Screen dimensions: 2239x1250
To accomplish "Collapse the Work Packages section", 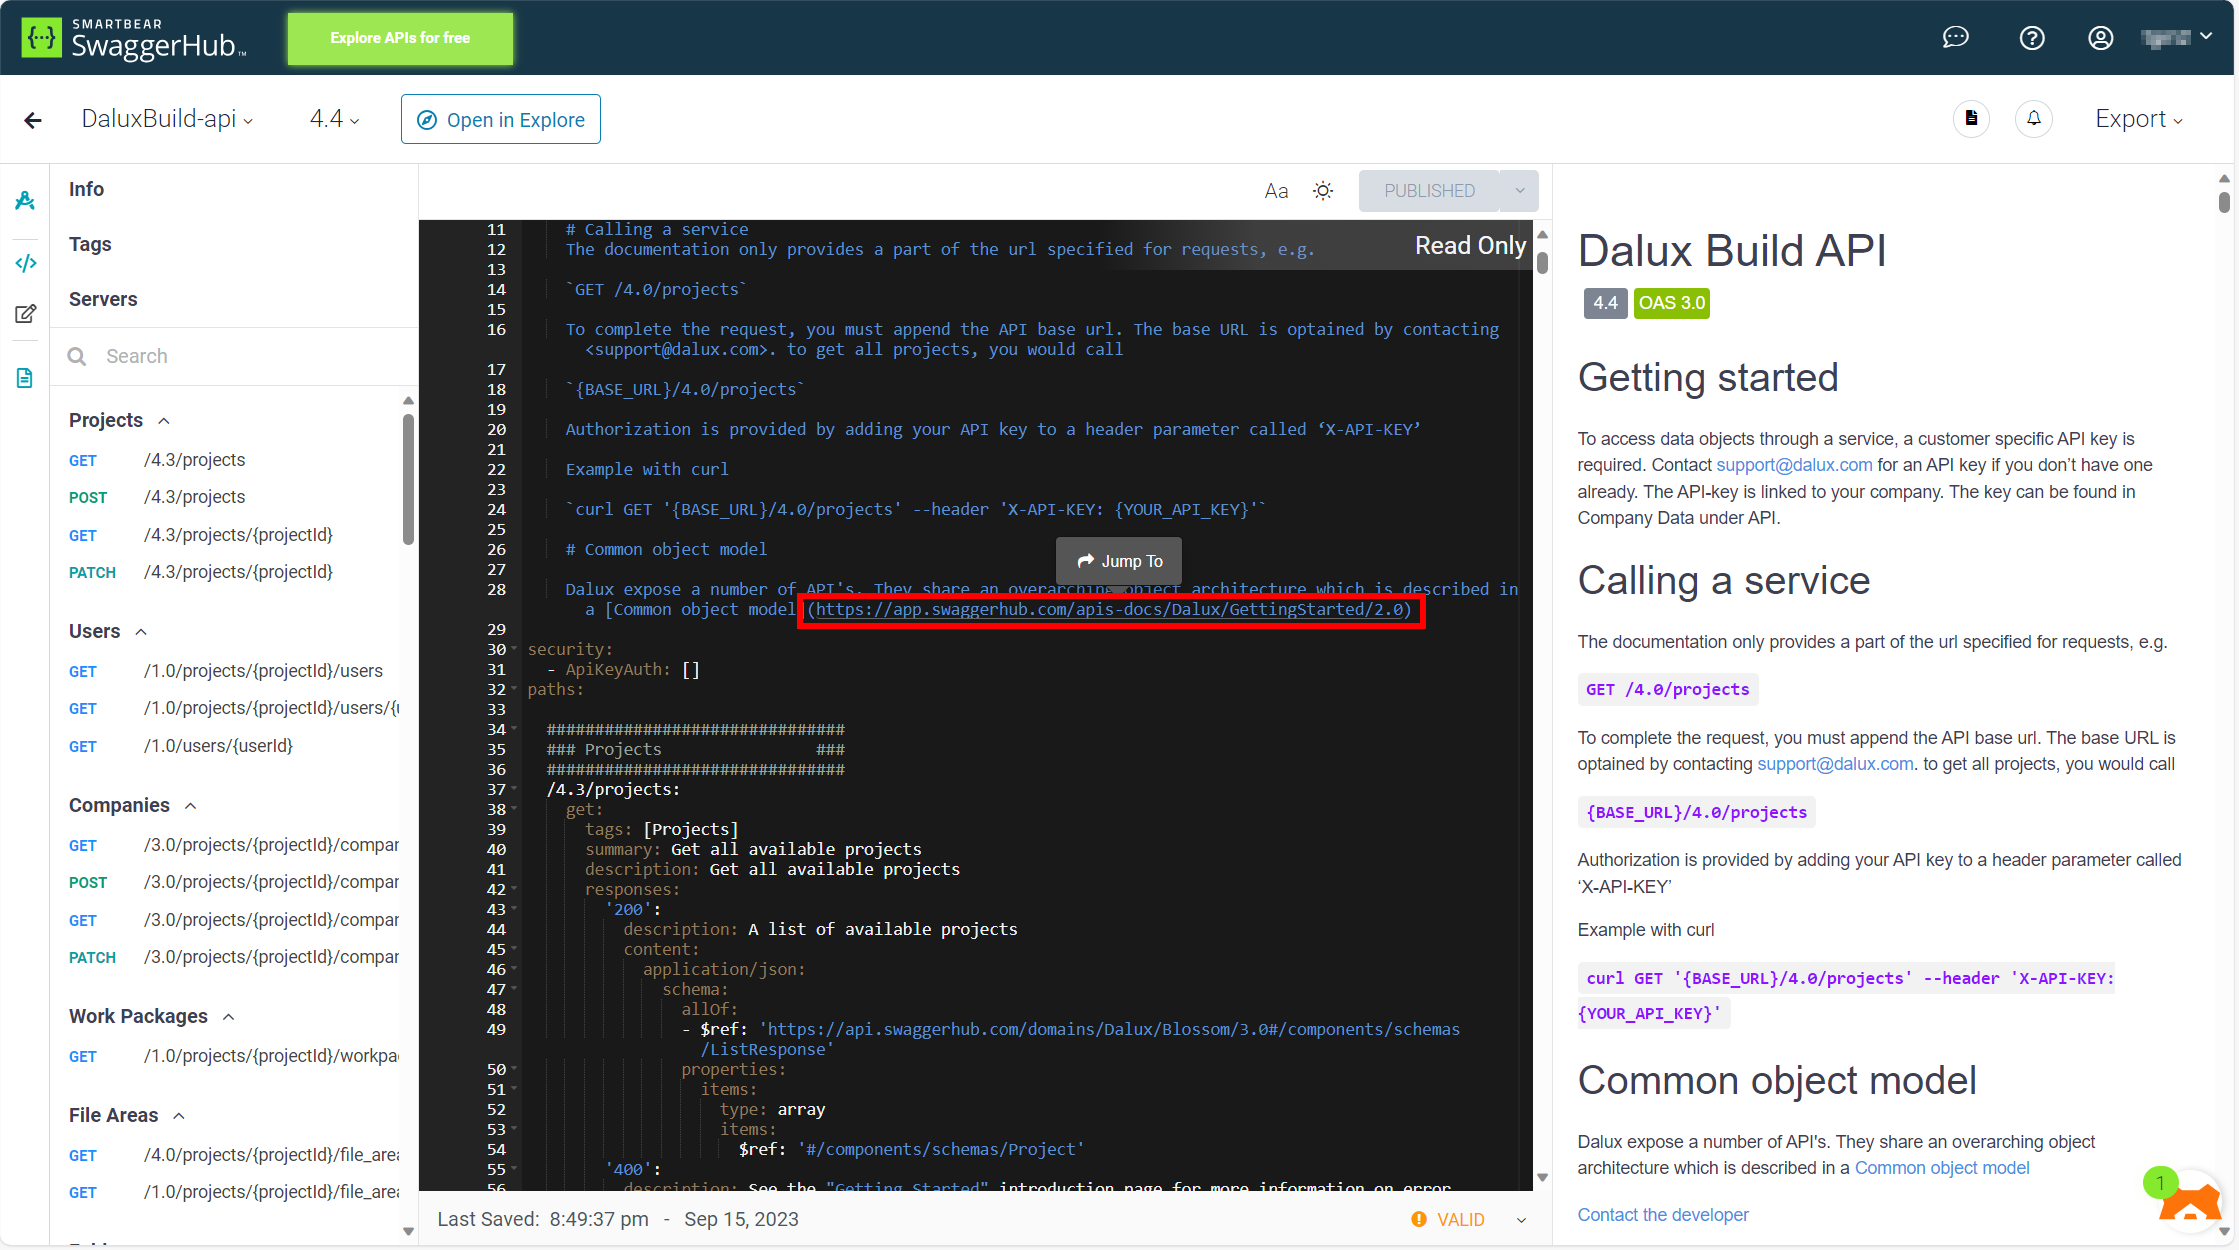I will click(x=228, y=1017).
